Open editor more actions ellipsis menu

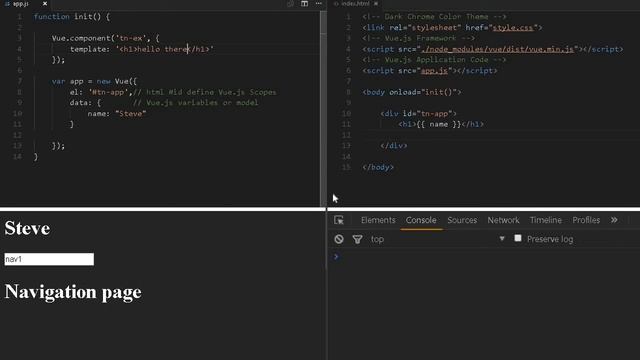(319, 4)
